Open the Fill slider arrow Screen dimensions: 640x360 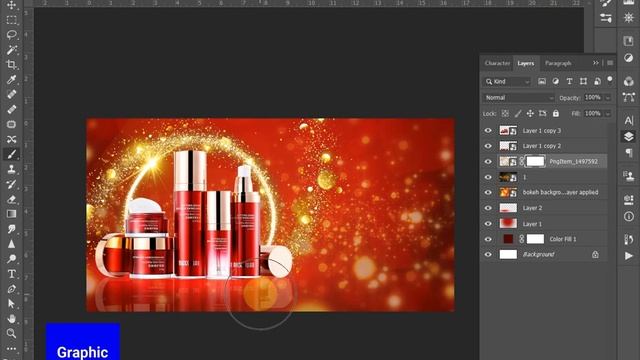pyautogui.click(x=608, y=114)
